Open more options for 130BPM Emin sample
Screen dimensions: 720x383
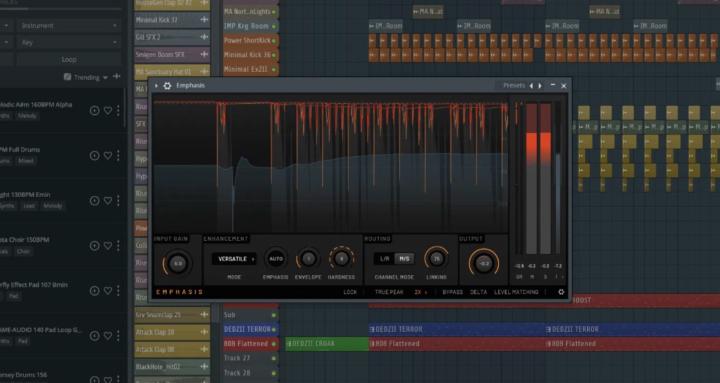coord(118,201)
